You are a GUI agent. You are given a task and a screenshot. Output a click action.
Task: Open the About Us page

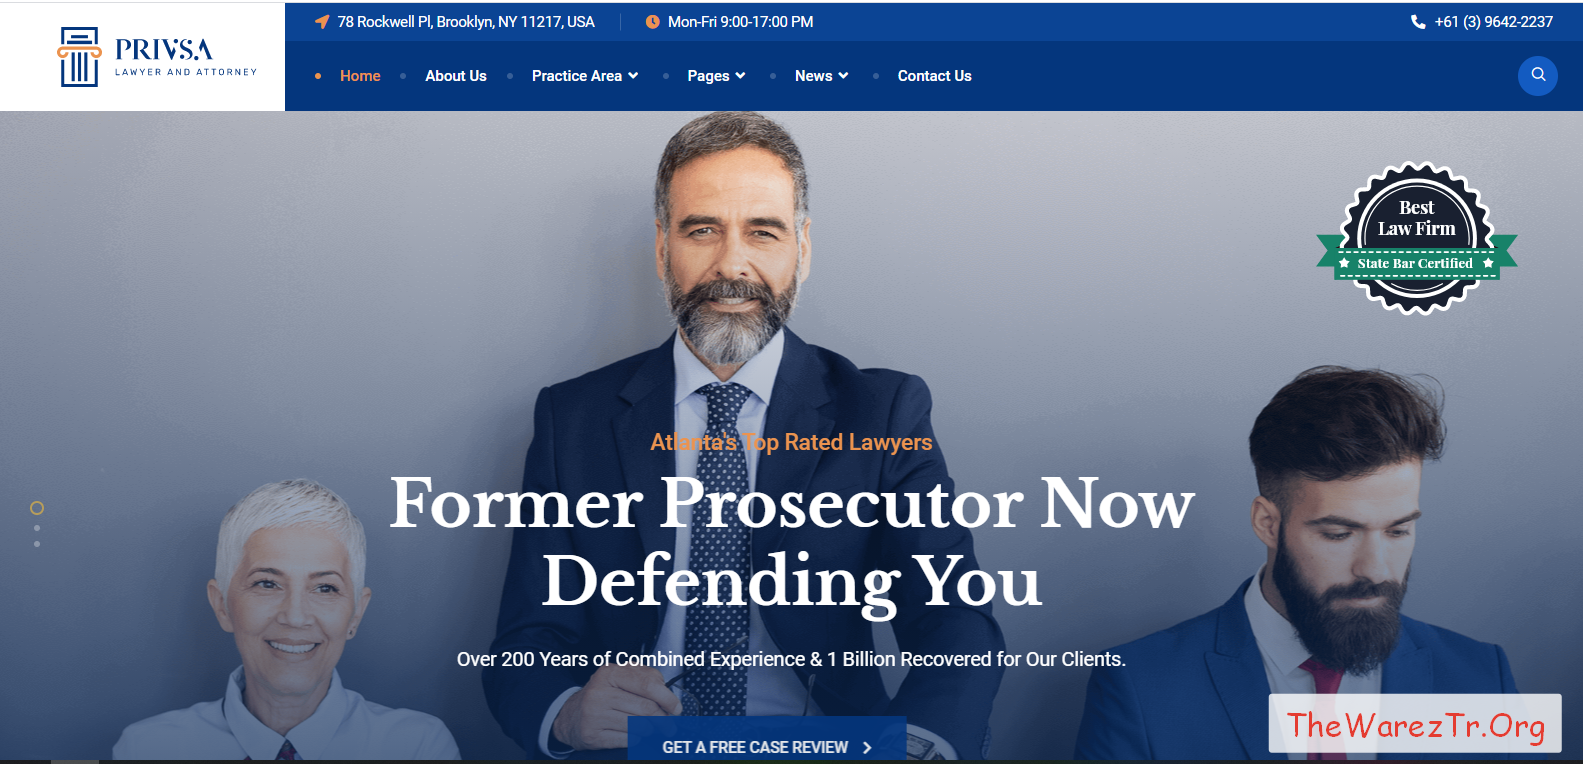456,76
